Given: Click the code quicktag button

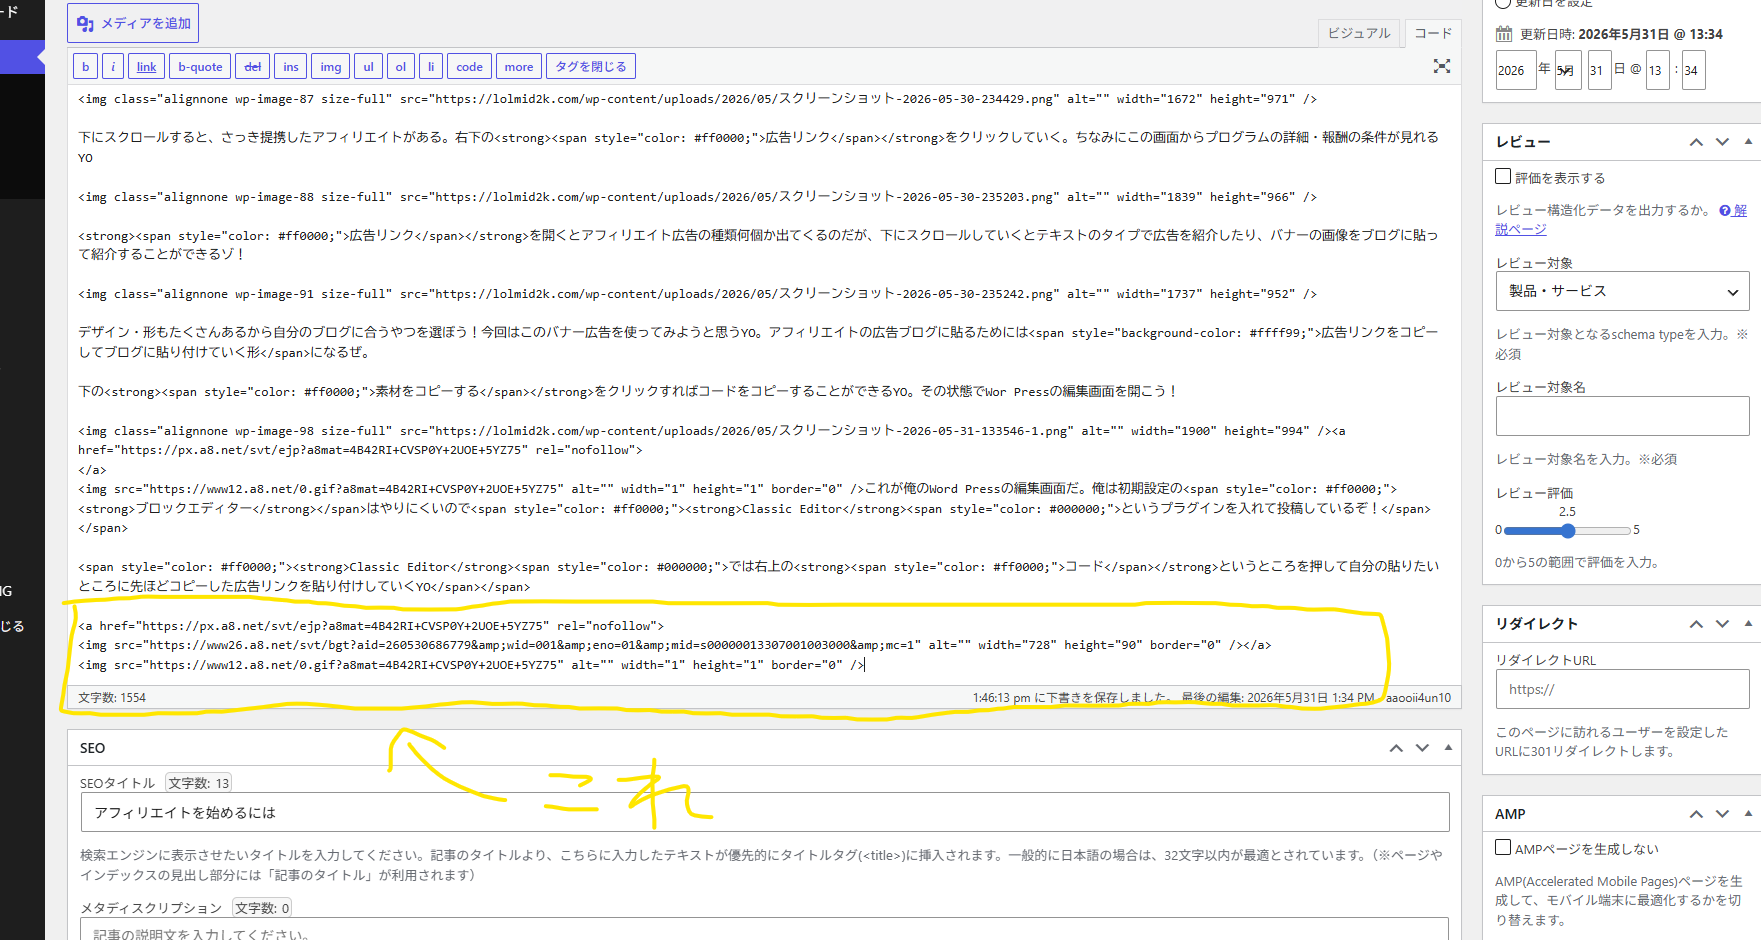Looking at the screenshot, I should (x=470, y=67).
